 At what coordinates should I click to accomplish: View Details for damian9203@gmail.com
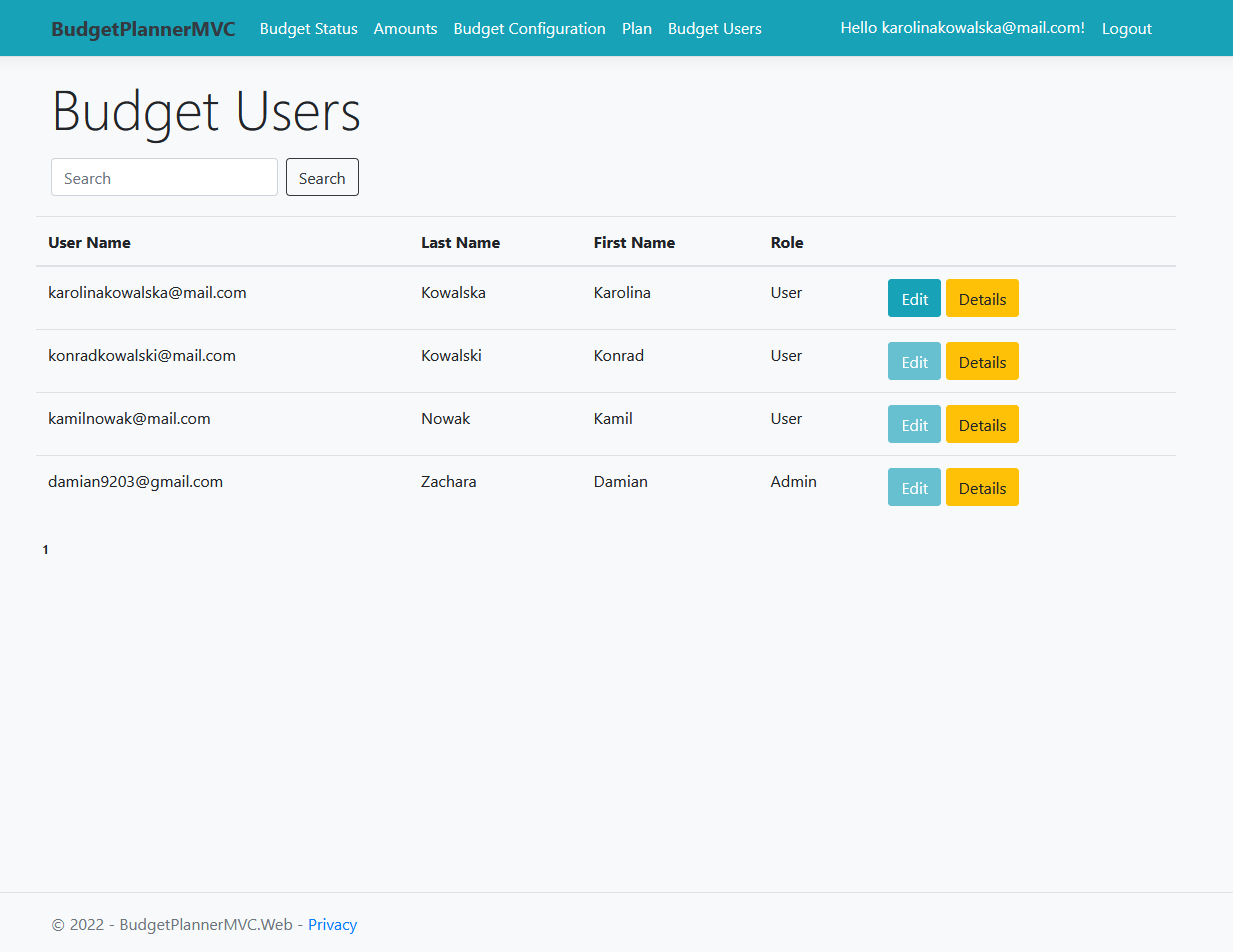coord(982,487)
